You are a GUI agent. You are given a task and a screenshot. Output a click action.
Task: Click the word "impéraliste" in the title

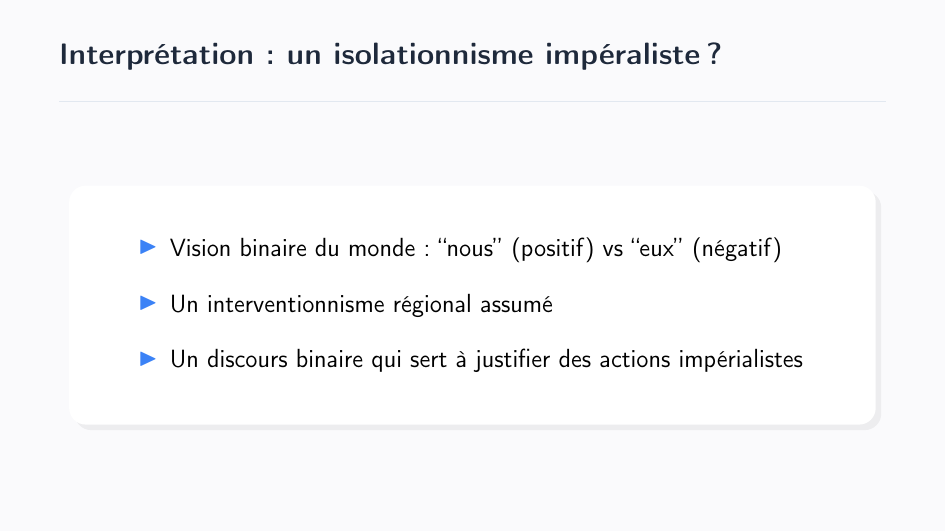pos(620,54)
